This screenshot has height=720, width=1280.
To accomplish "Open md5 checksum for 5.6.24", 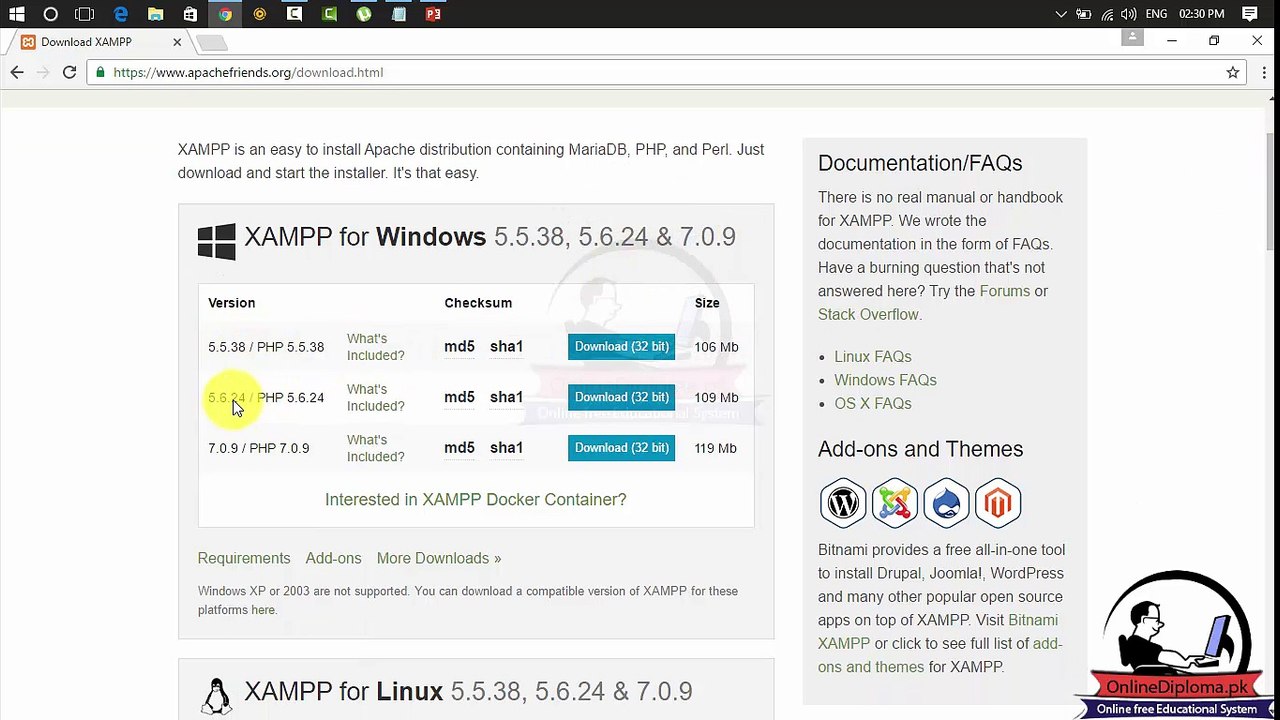I will (459, 397).
